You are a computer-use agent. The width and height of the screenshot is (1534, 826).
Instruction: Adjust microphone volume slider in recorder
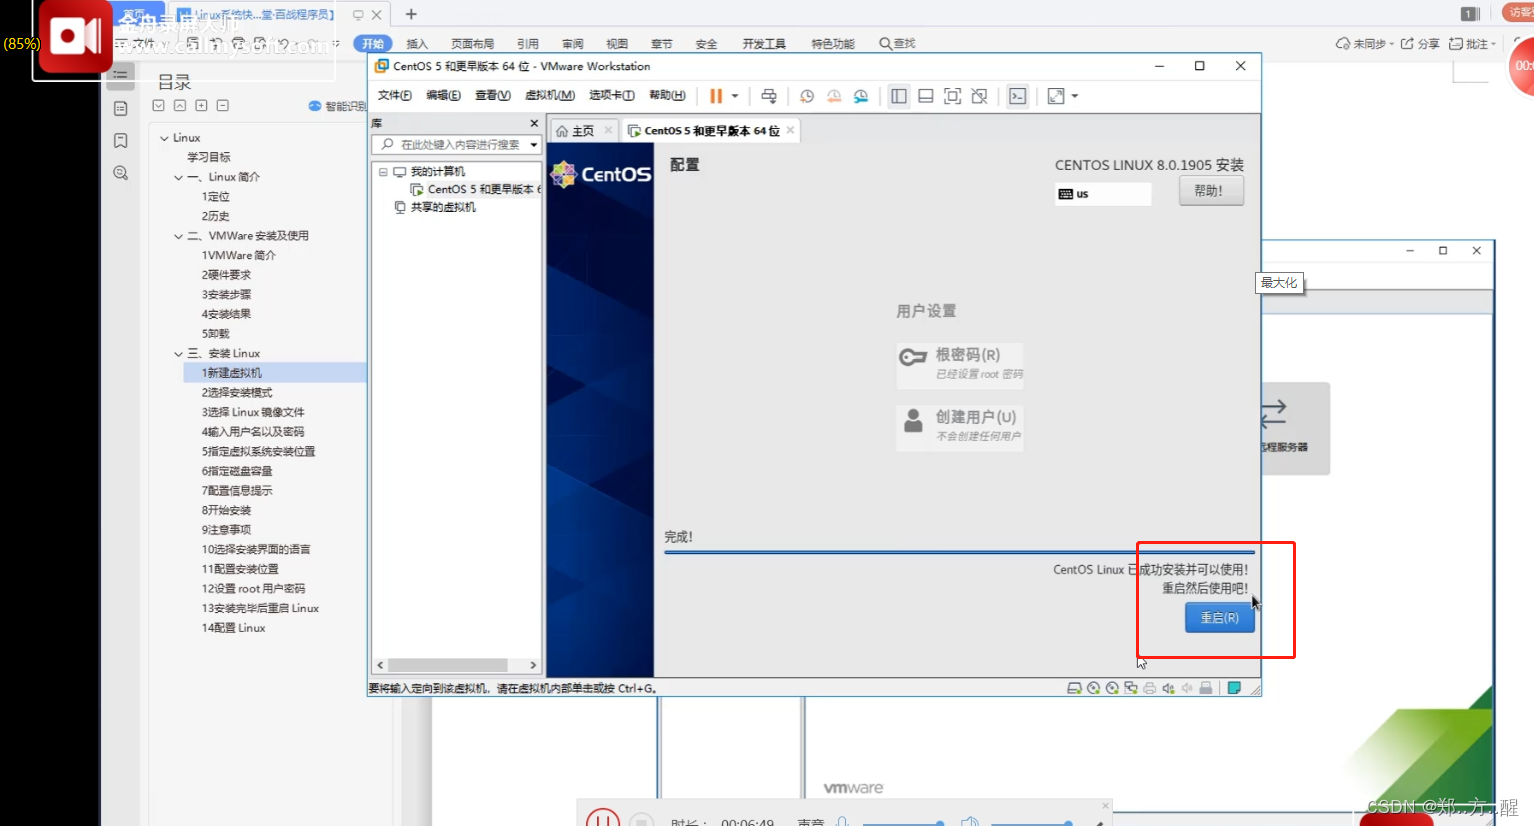click(905, 823)
